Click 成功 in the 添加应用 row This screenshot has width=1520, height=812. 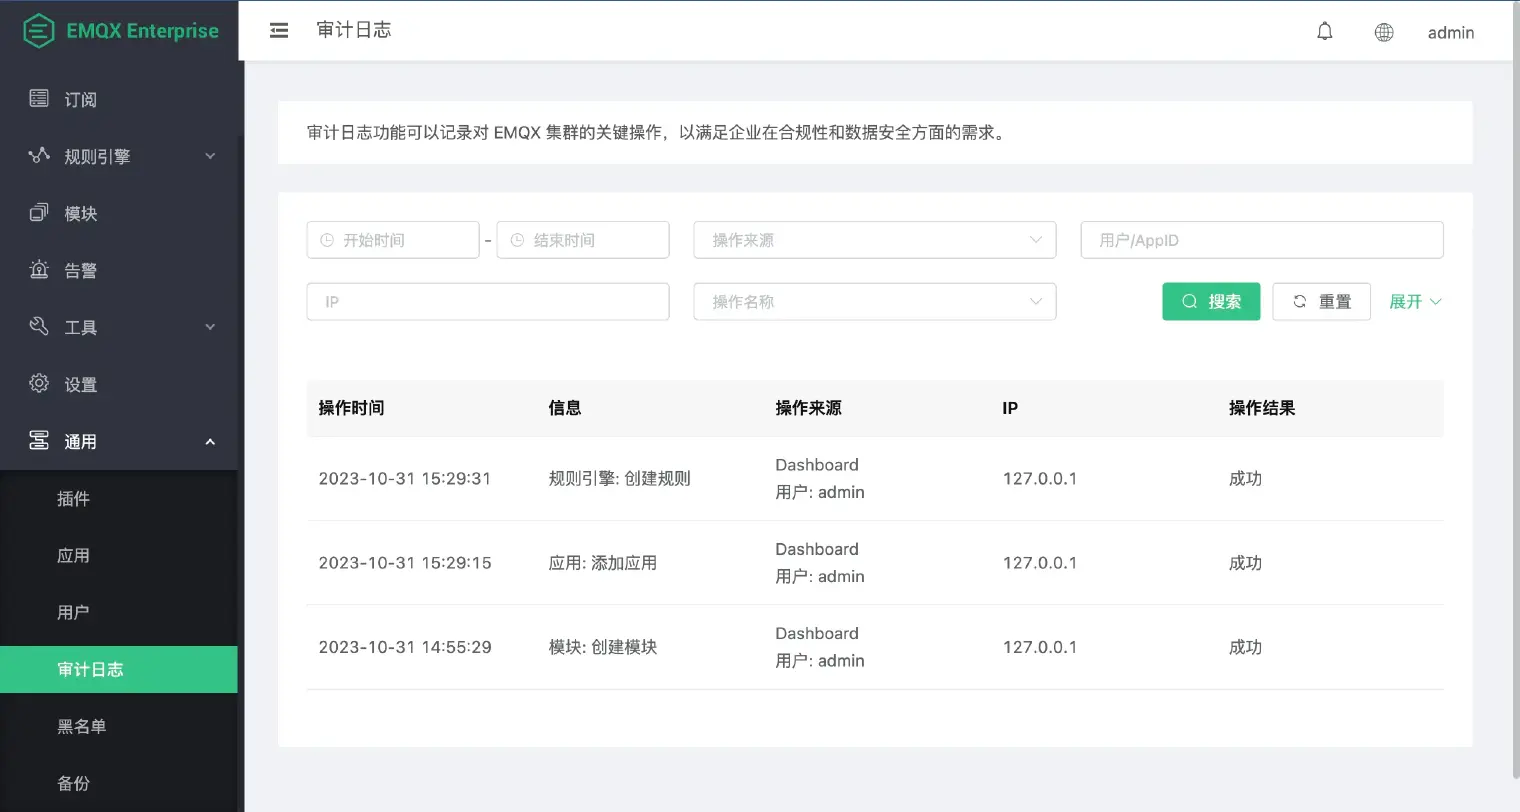tap(1245, 563)
